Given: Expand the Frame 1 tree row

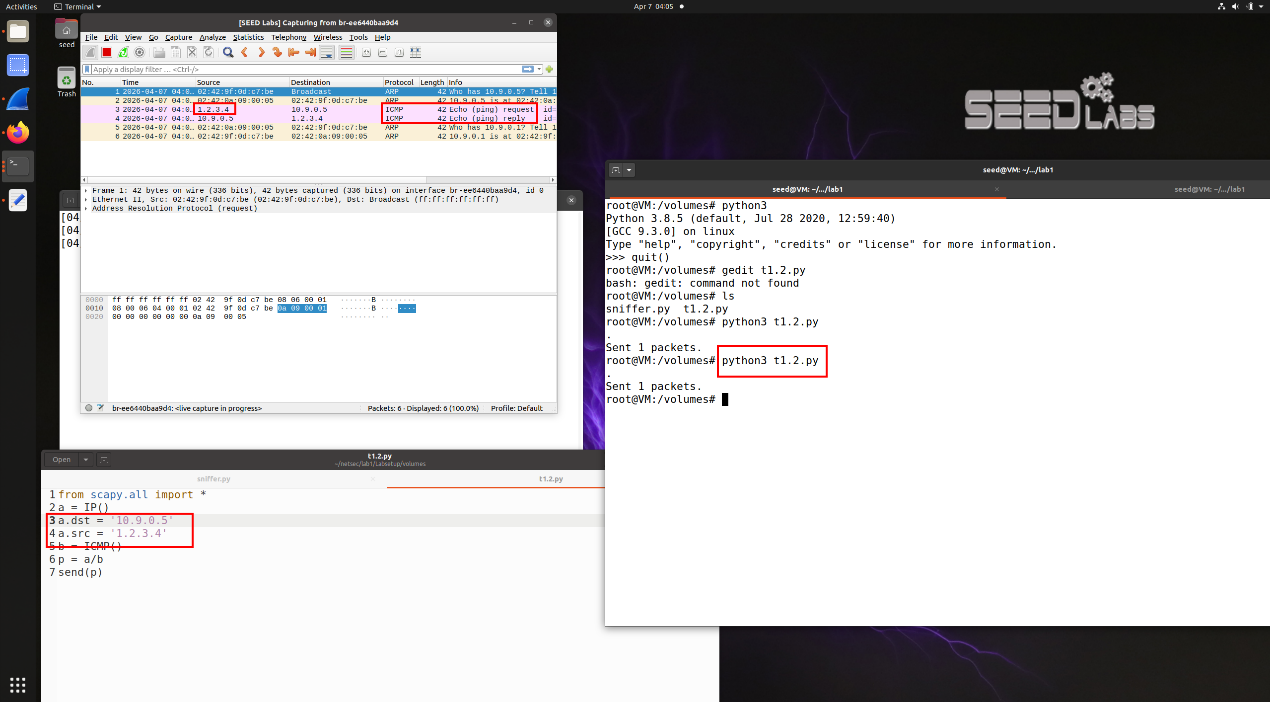Looking at the screenshot, I should pyautogui.click(x=87, y=189).
